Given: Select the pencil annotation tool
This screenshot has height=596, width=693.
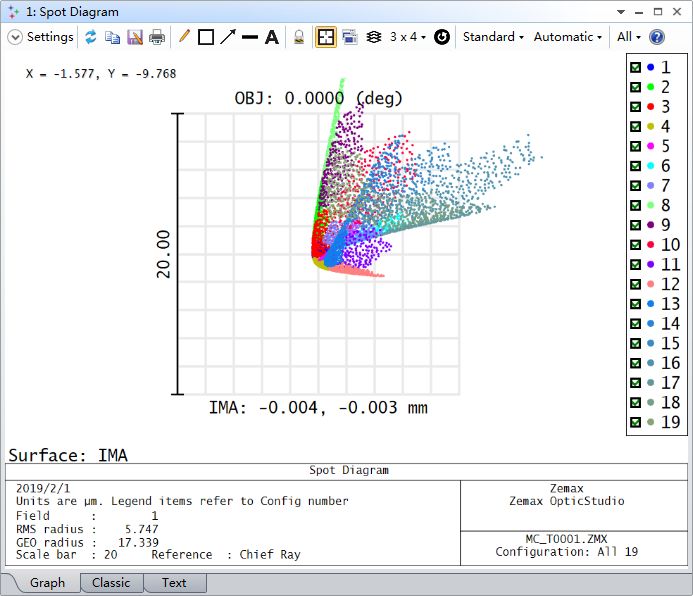Looking at the screenshot, I should tap(184, 37).
